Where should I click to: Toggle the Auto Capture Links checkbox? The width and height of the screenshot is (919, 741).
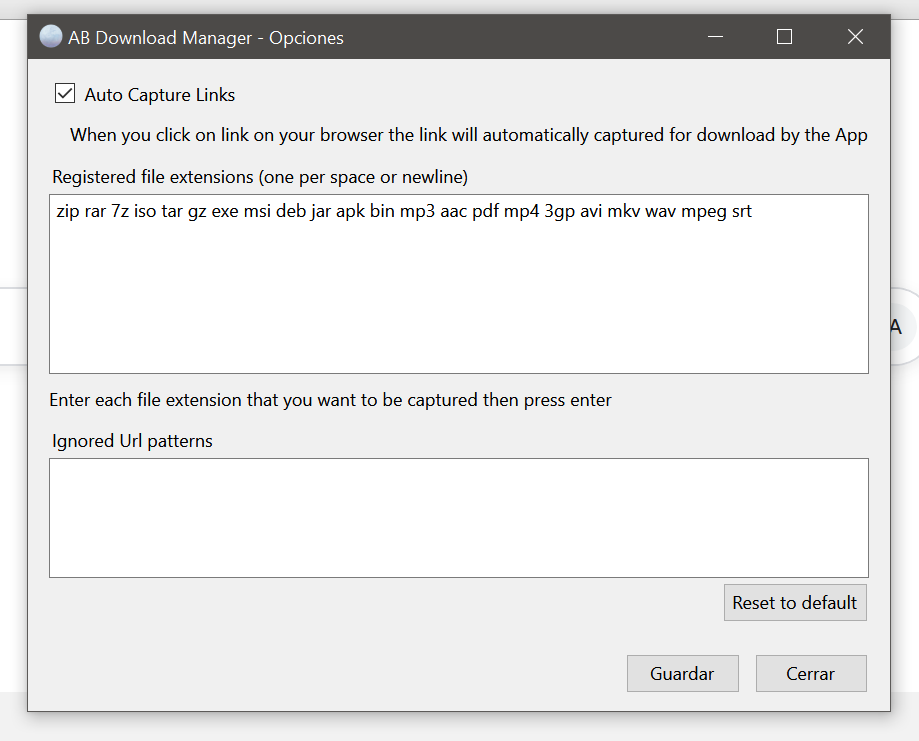click(x=65, y=94)
